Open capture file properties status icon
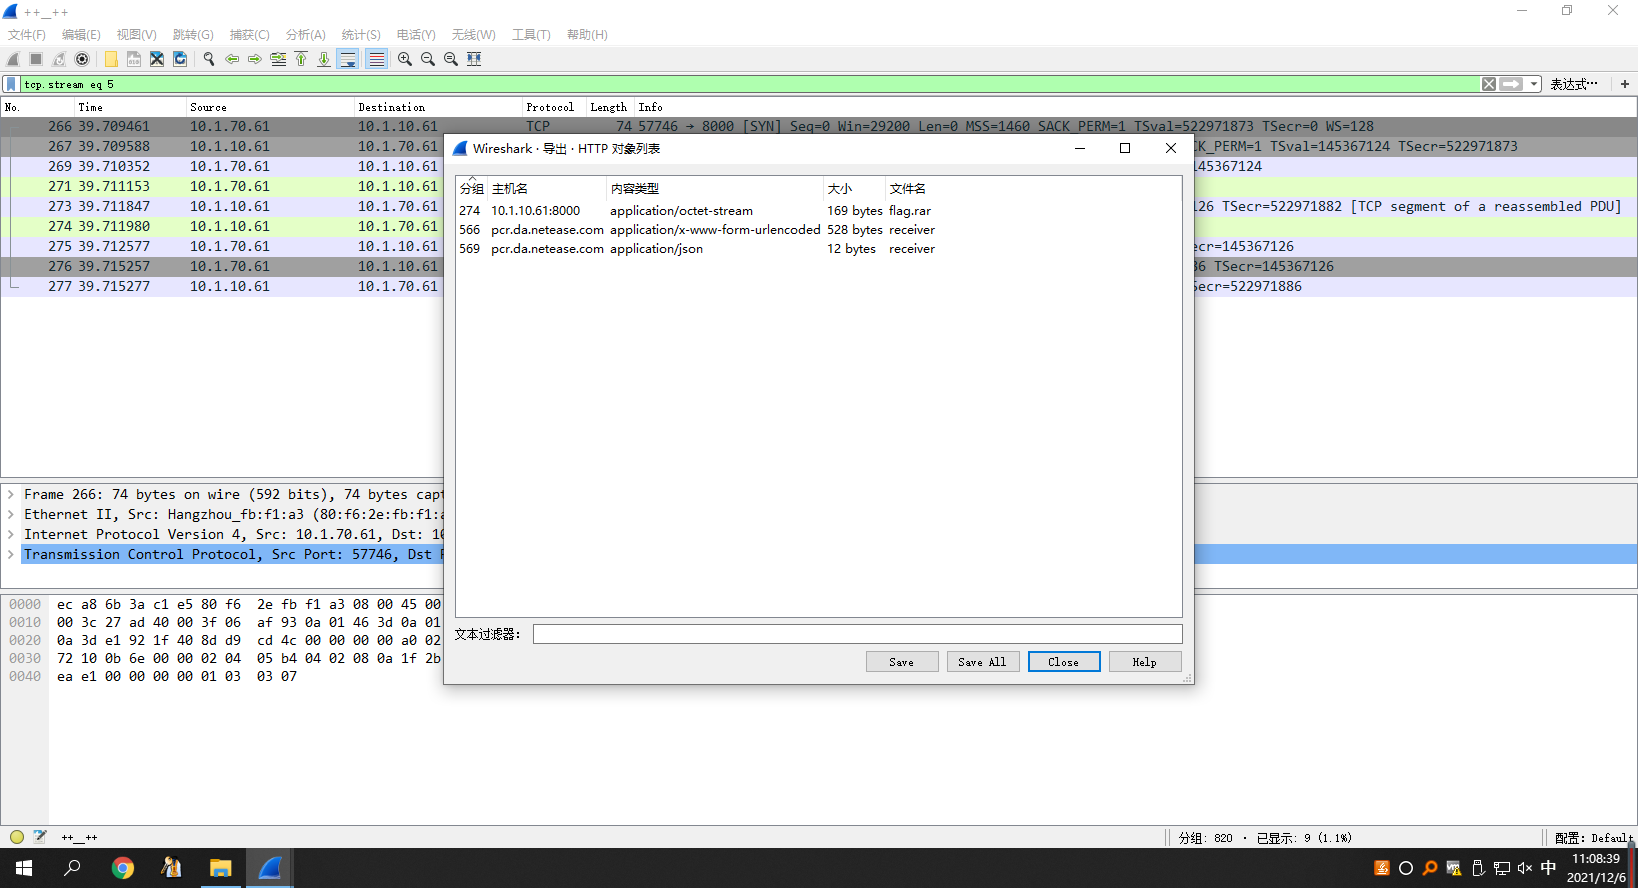Image resolution: width=1638 pixels, height=888 pixels. [40, 837]
